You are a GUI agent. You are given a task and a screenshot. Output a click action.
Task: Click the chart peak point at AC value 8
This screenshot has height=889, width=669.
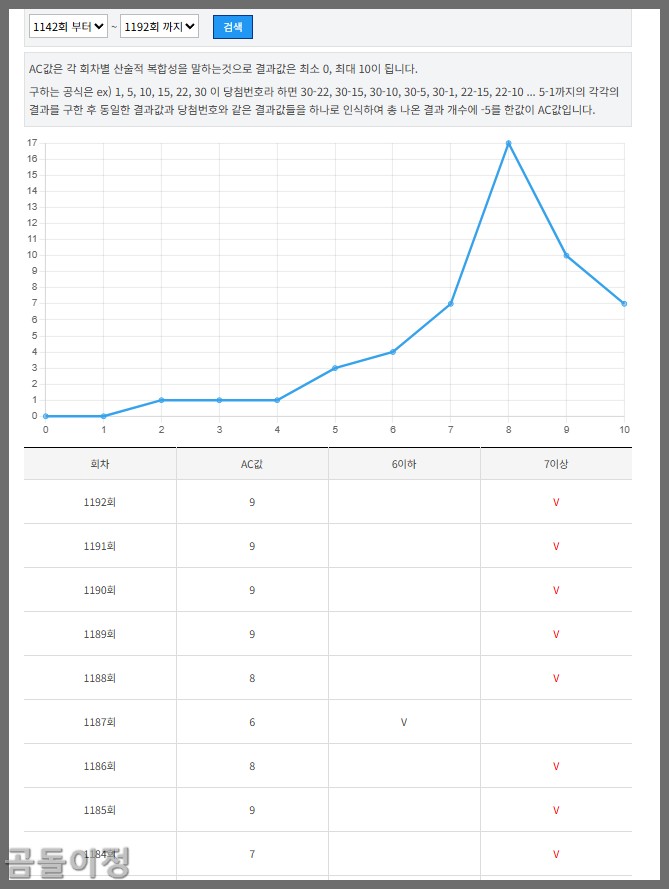(x=509, y=143)
